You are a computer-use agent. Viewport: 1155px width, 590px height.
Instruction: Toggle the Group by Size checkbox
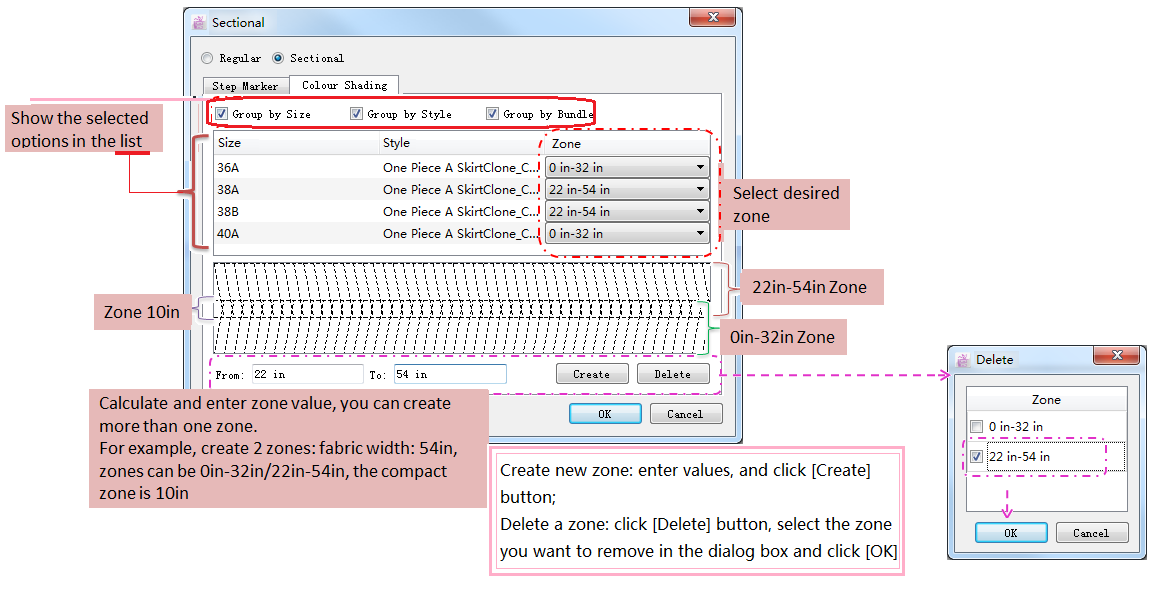222,114
